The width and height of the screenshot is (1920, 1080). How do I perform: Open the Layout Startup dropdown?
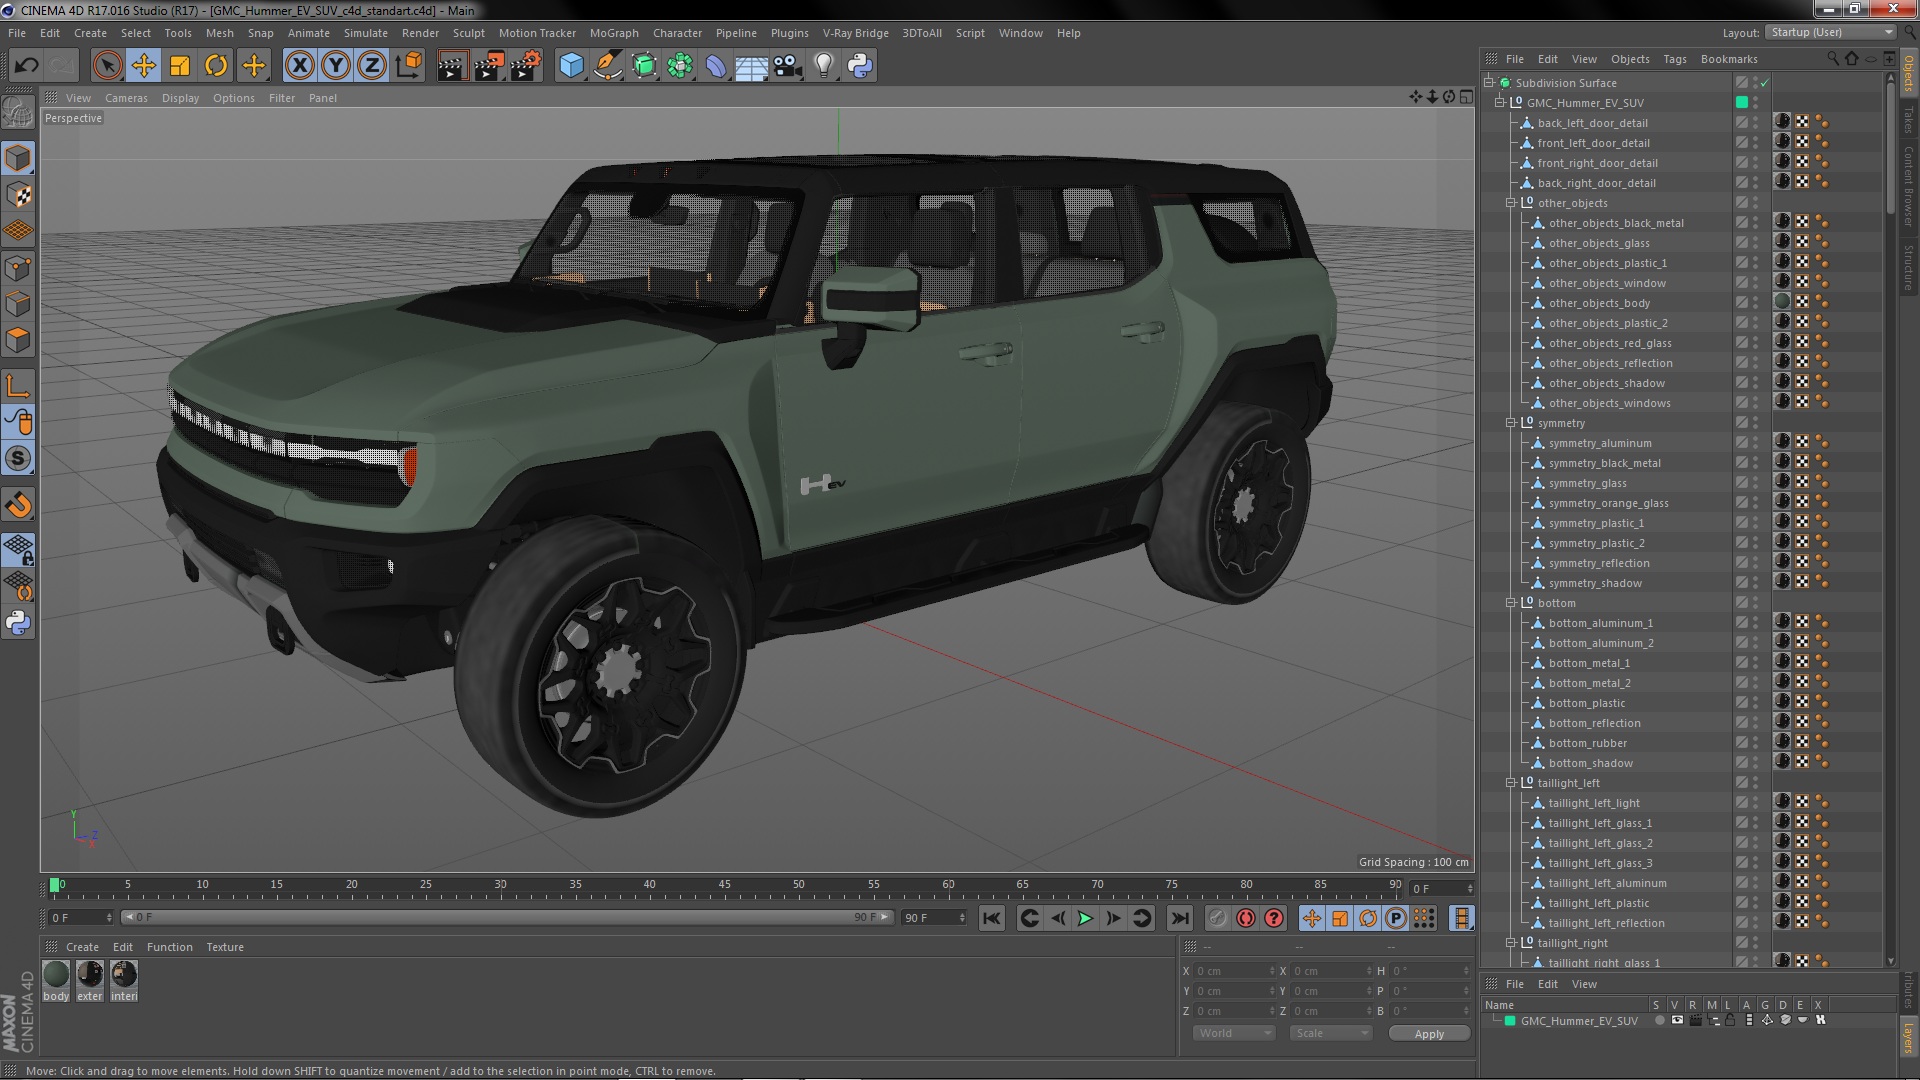1830,33
